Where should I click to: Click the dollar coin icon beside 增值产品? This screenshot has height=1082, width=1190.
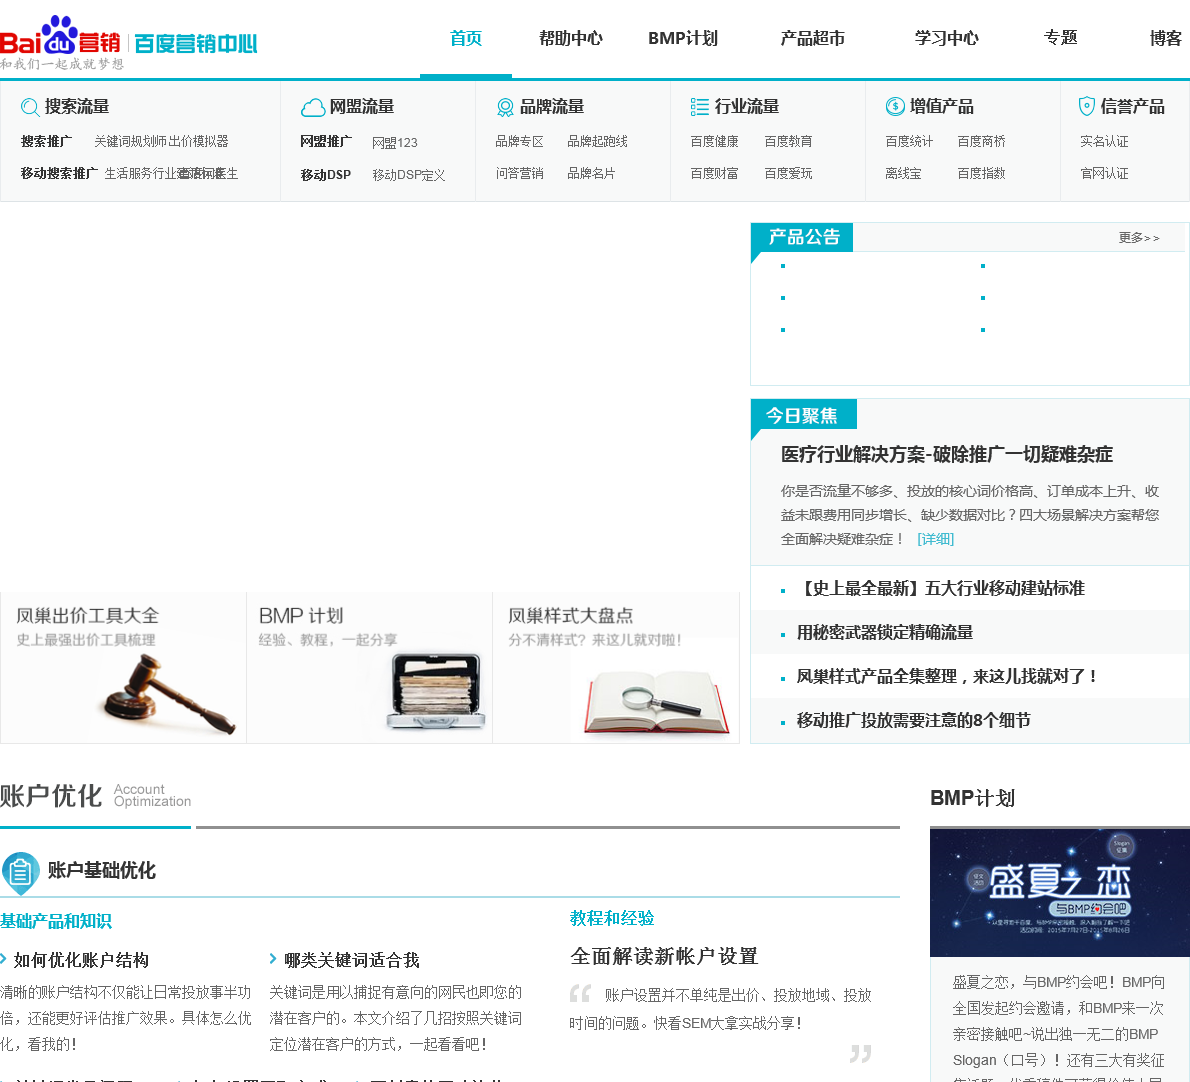click(895, 106)
